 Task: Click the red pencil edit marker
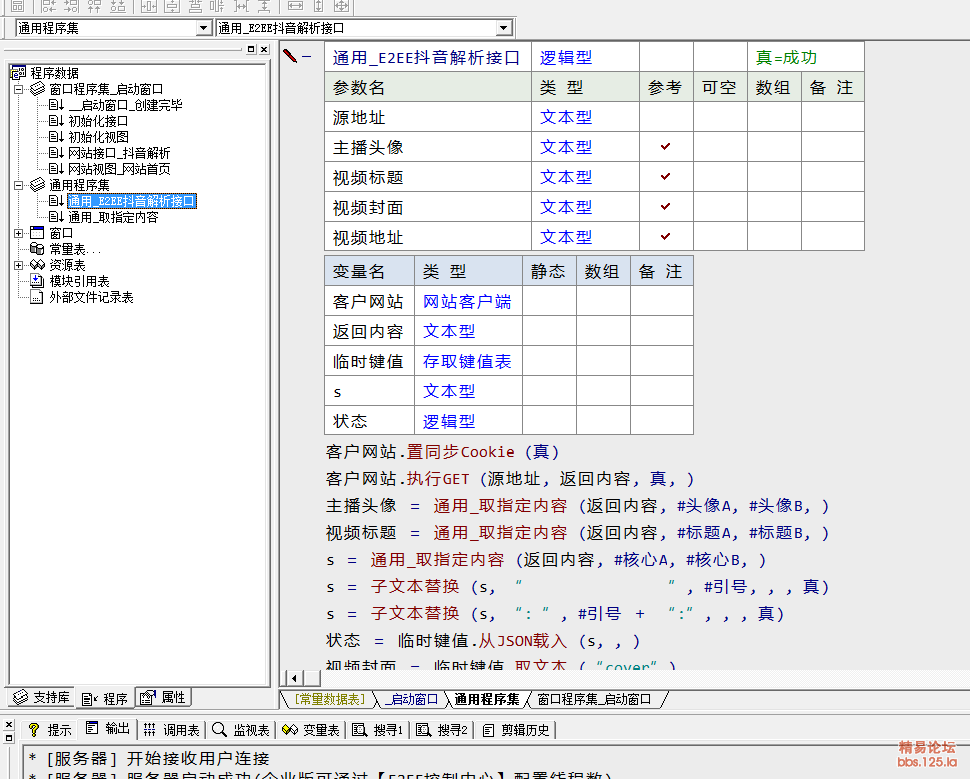point(290,56)
